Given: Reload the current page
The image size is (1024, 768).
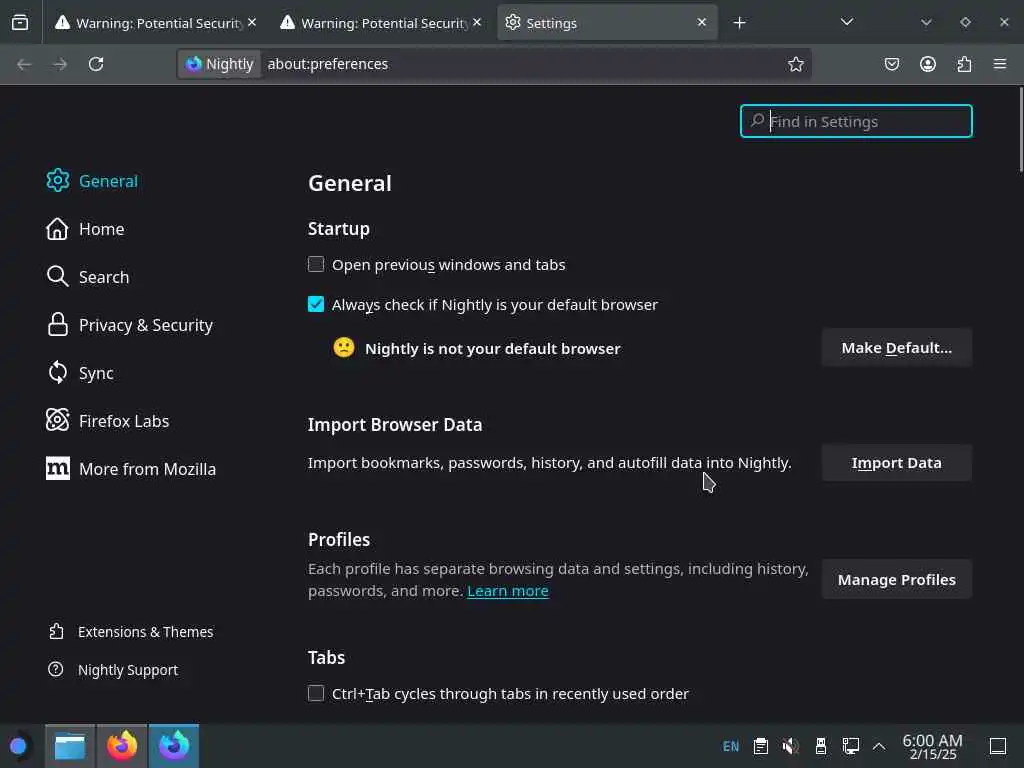Looking at the screenshot, I should click(x=96, y=64).
